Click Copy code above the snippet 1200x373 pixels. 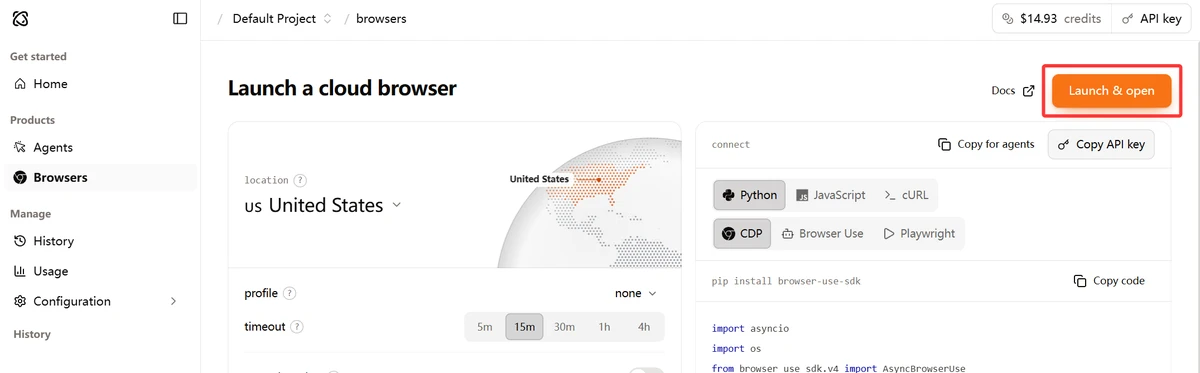(1109, 281)
